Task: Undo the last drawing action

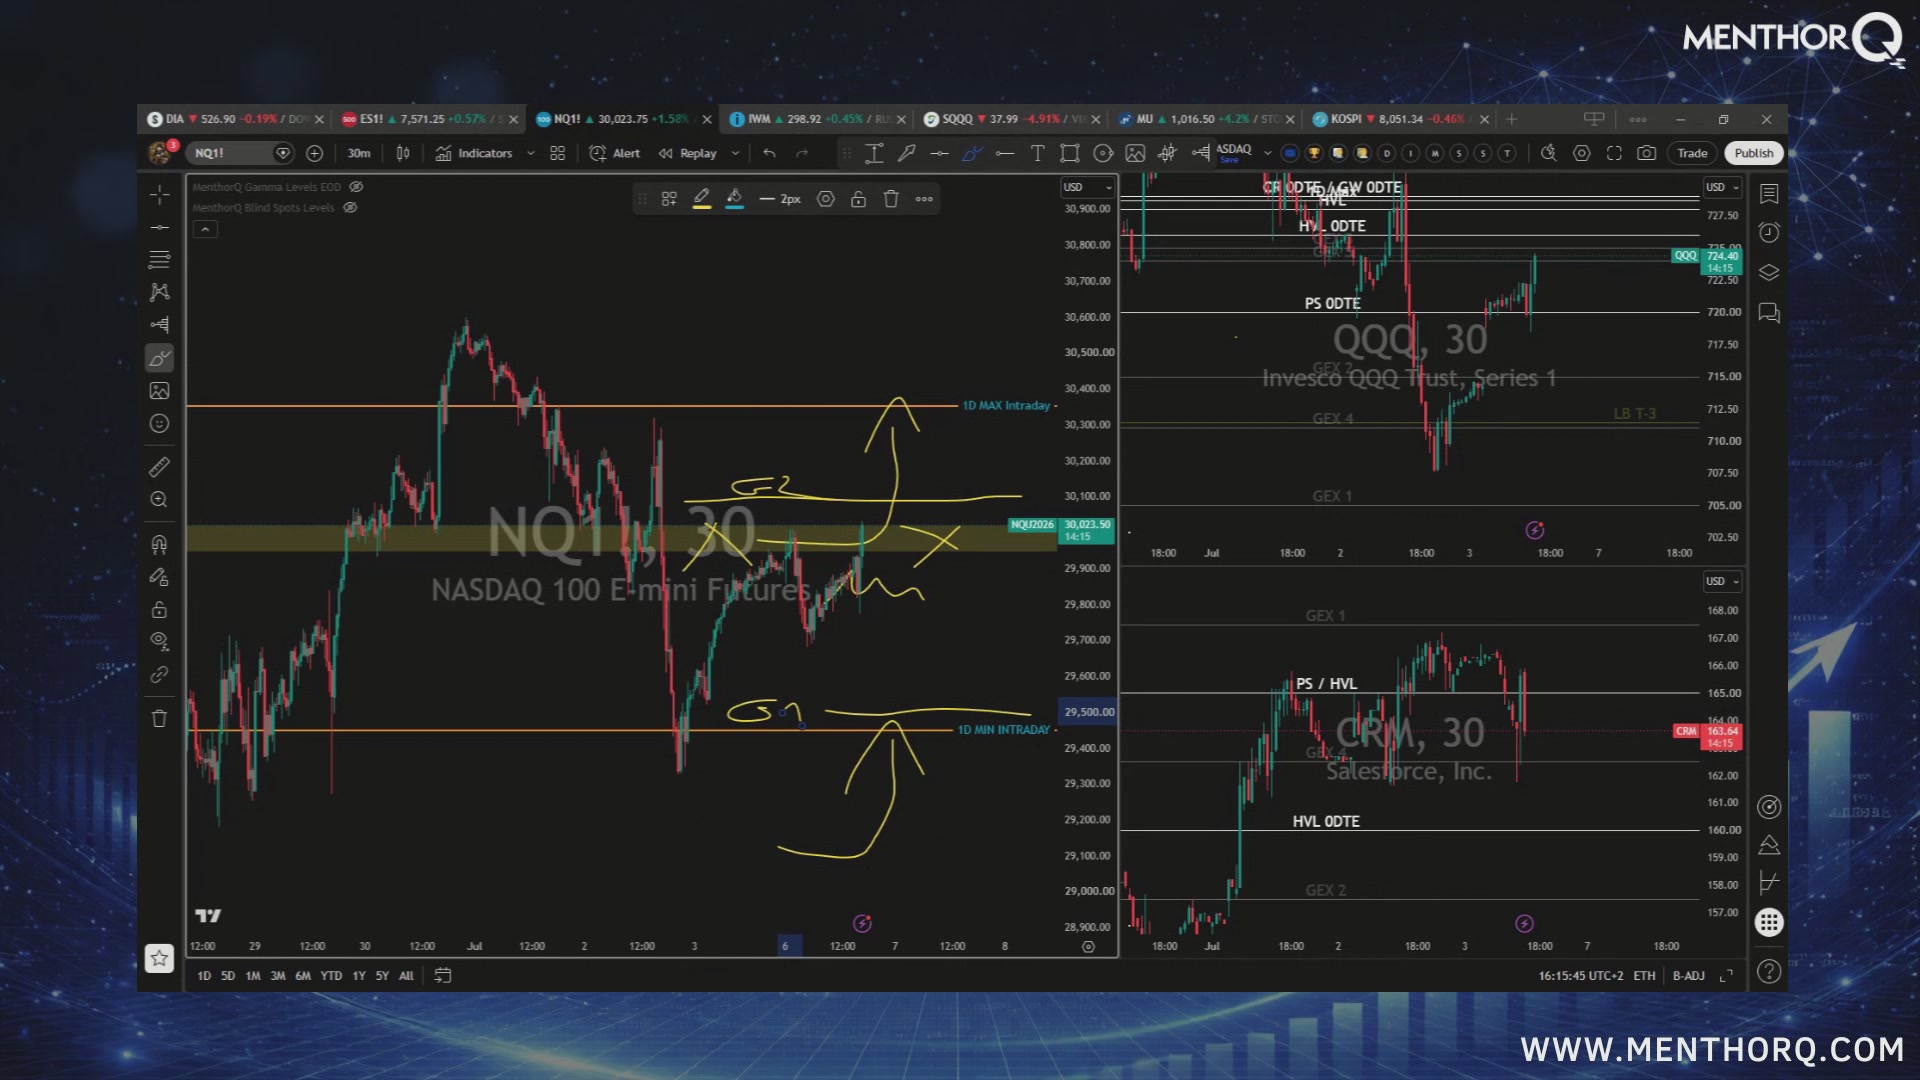Action: (x=769, y=153)
